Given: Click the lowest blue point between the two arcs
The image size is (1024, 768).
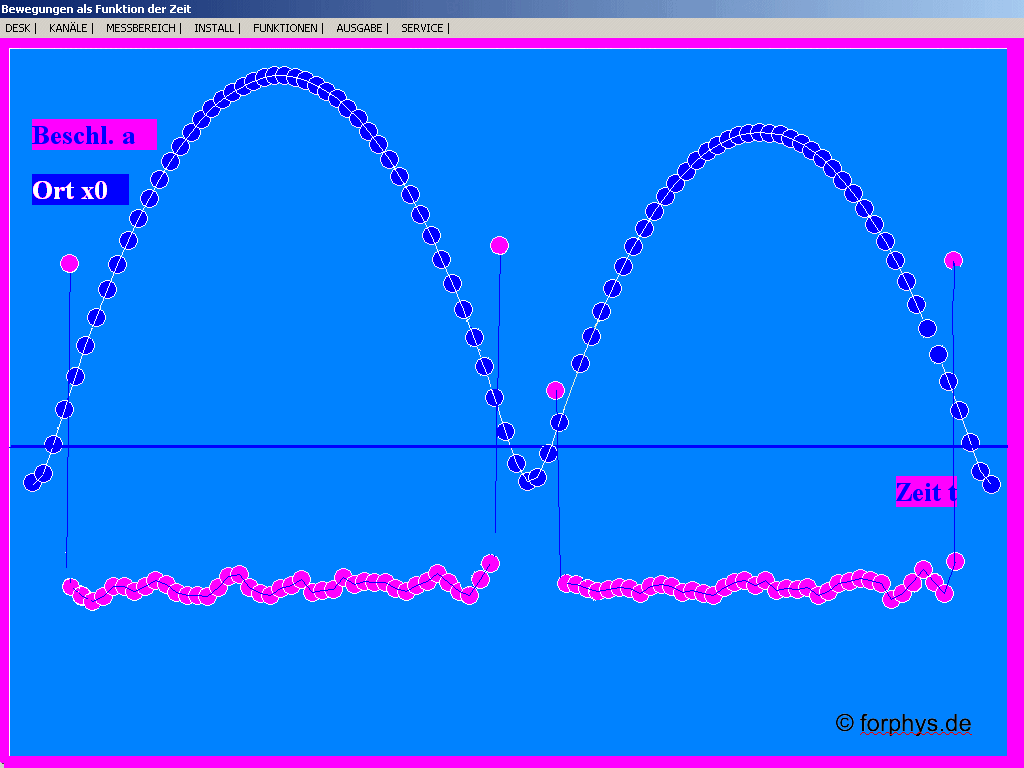Looking at the screenshot, I should coord(528,481).
